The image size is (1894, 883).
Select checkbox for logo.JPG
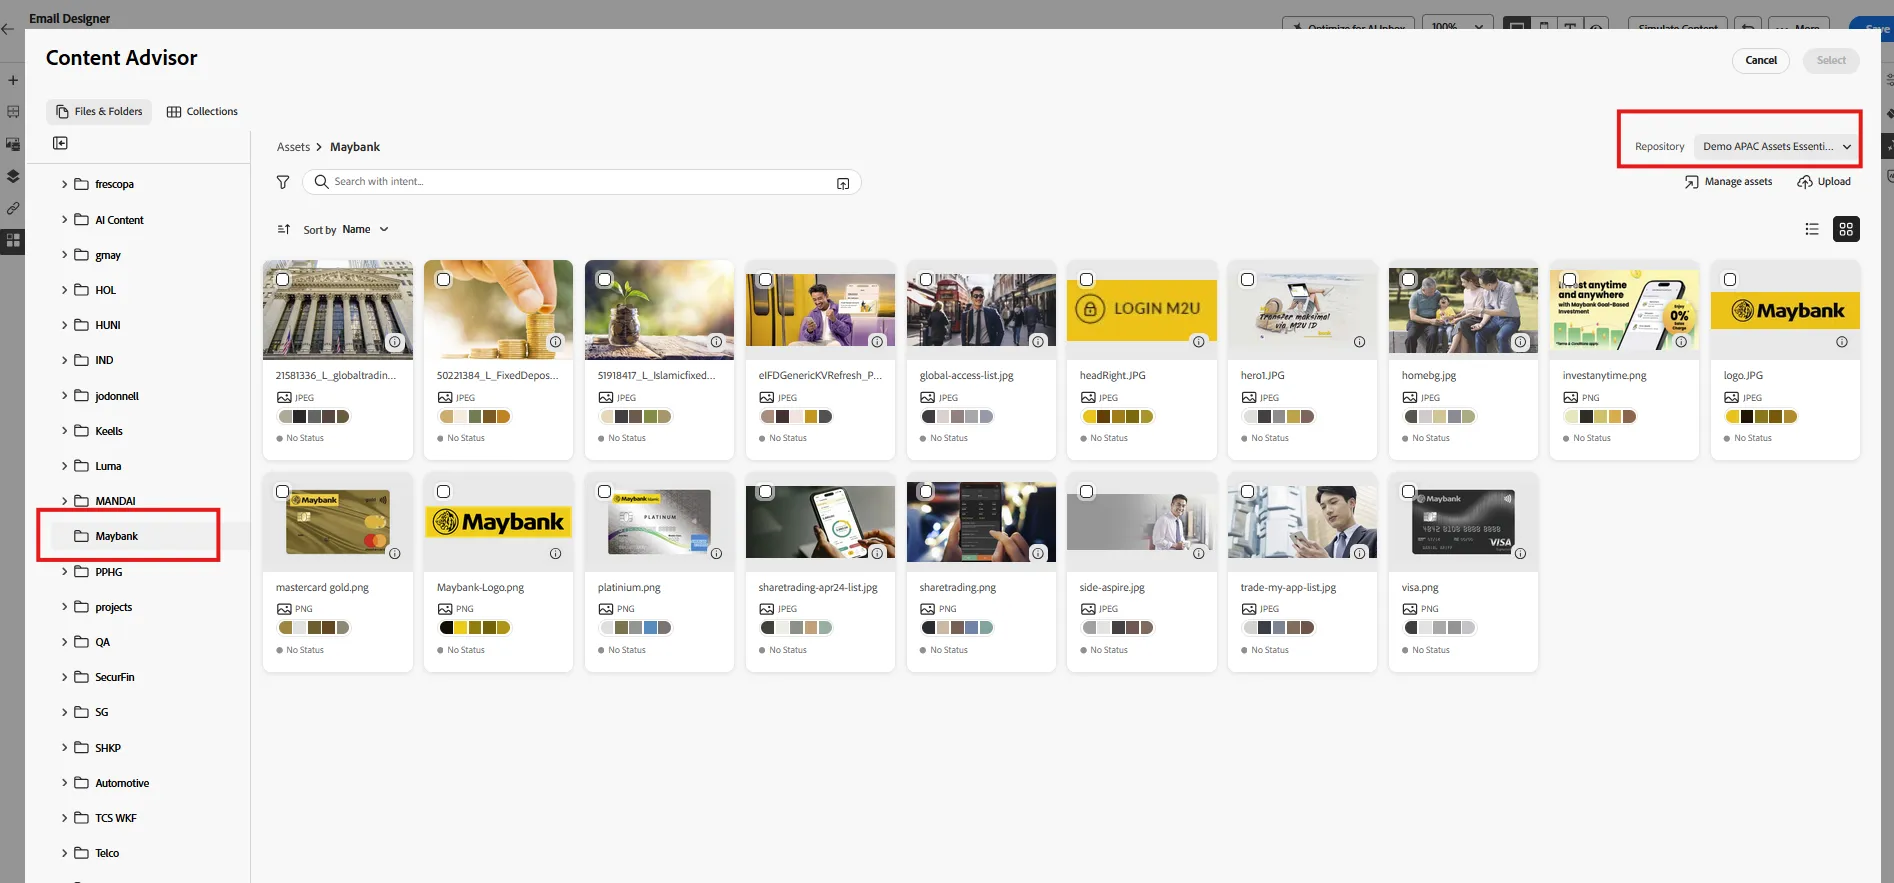(x=1730, y=280)
